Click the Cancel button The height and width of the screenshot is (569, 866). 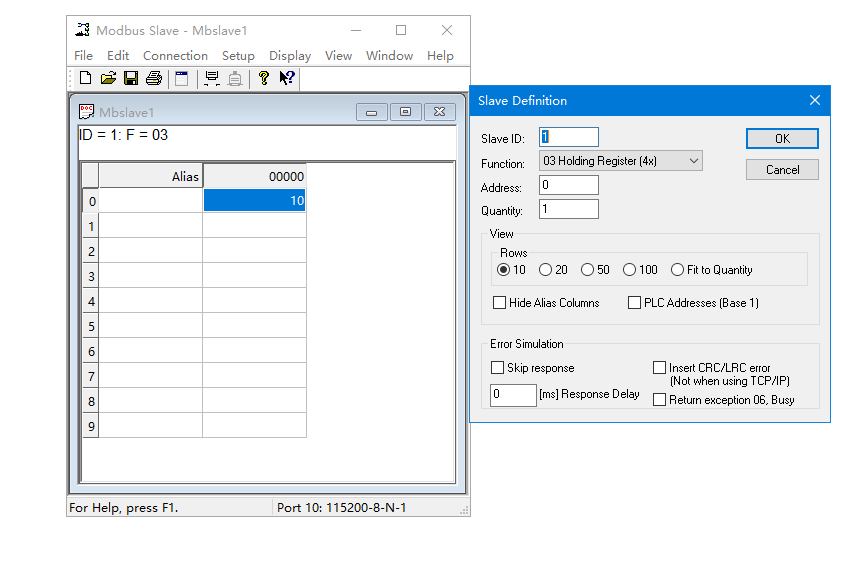(x=782, y=170)
